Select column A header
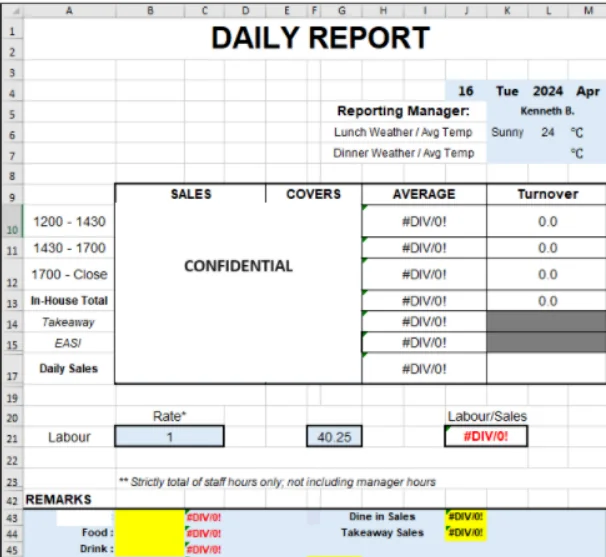The width and height of the screenshot is (606, 557). pos(69,11)
